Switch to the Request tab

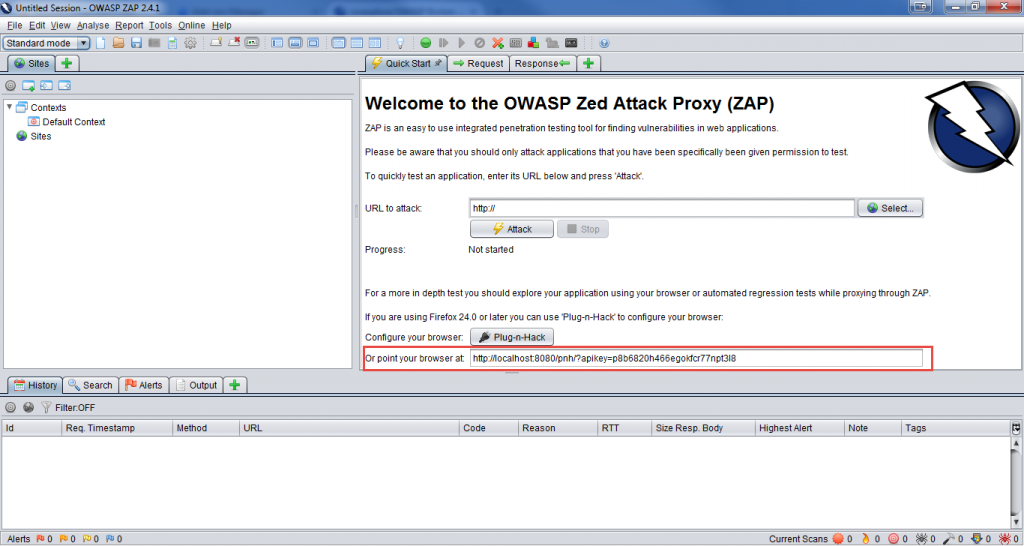pos(478,63)
